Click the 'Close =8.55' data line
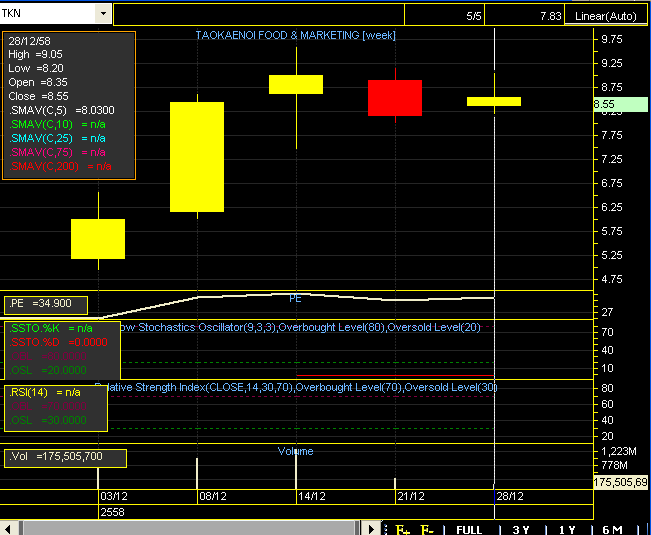 [x=38, y=96]
